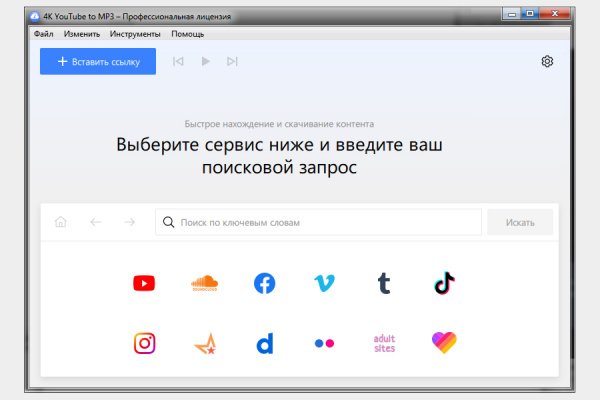Screen dimensions: 600x400
Task: Click the app icon in the title bar
Action: tap(34, 16)
